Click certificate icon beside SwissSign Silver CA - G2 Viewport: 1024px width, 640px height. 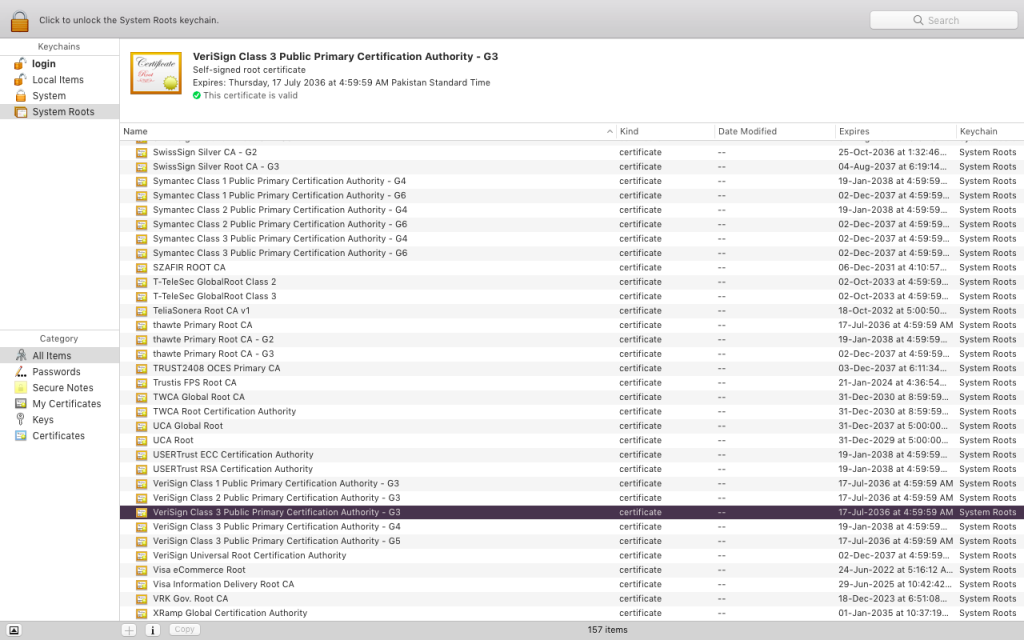tap(141, 152)
